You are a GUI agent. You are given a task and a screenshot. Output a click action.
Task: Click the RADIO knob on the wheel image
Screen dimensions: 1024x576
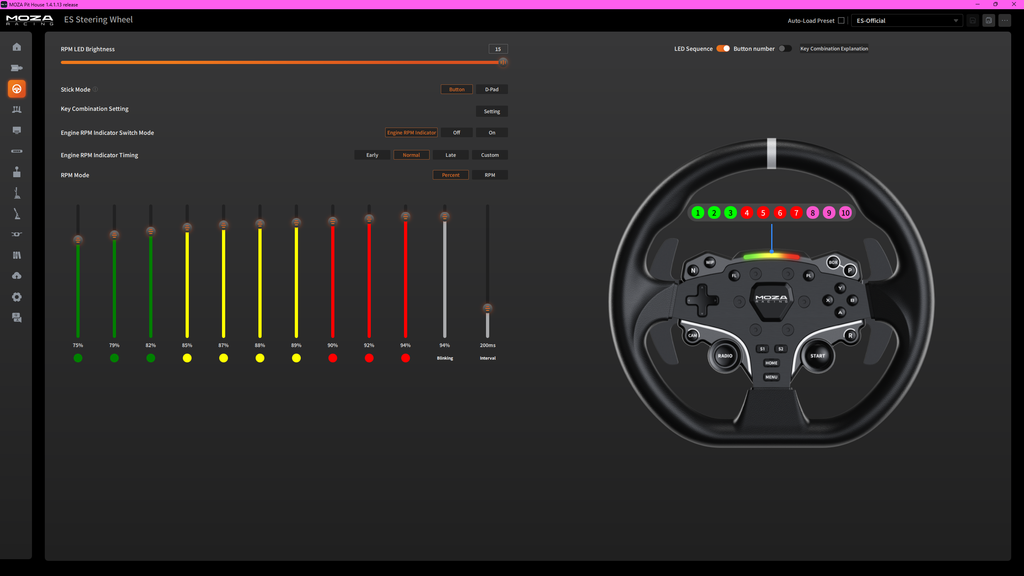[x=725, y=356]
